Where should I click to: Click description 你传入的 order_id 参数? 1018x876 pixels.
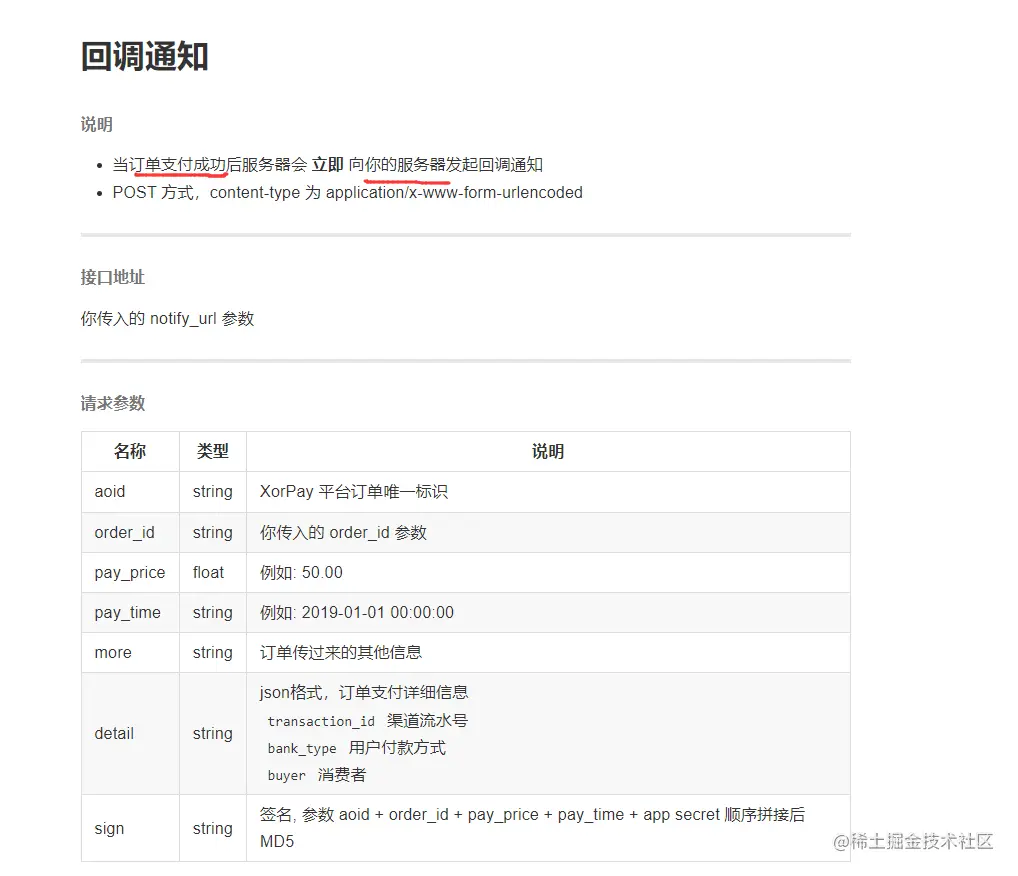point(343,532)
